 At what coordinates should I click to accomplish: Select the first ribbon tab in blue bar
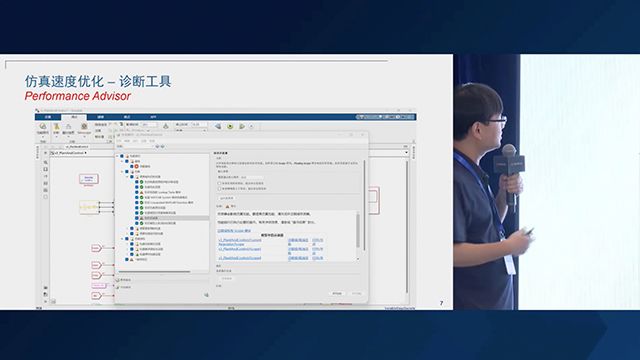48,117
